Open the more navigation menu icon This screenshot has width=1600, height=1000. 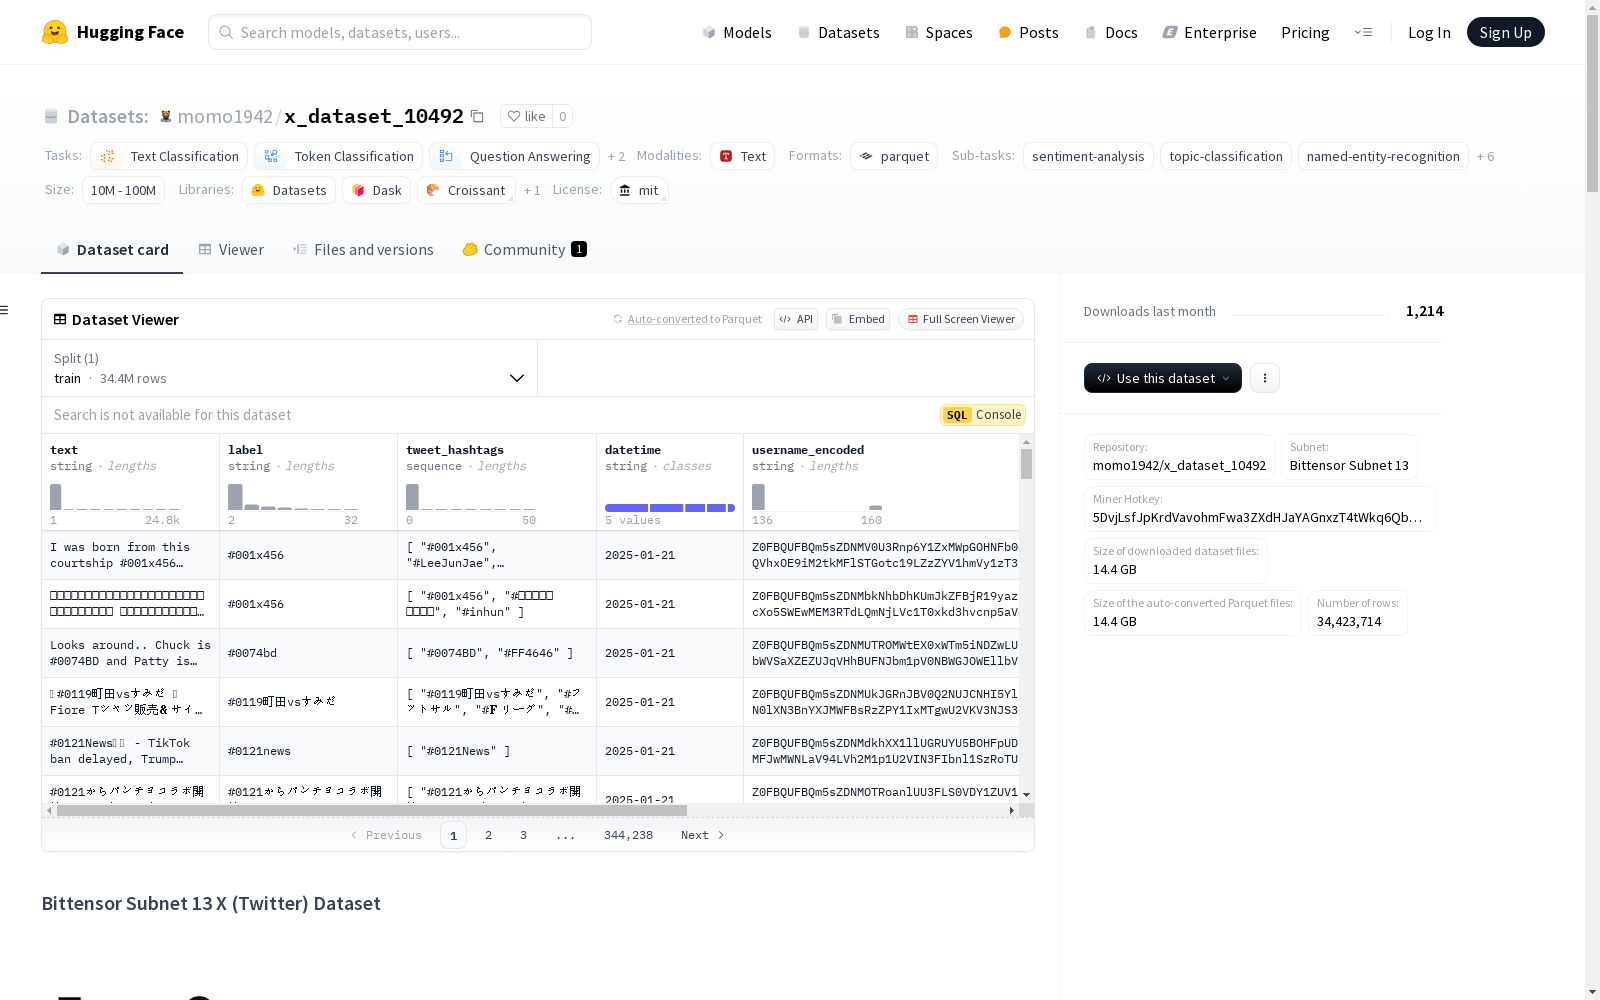pyautogui.click(x=1363, y=32)
